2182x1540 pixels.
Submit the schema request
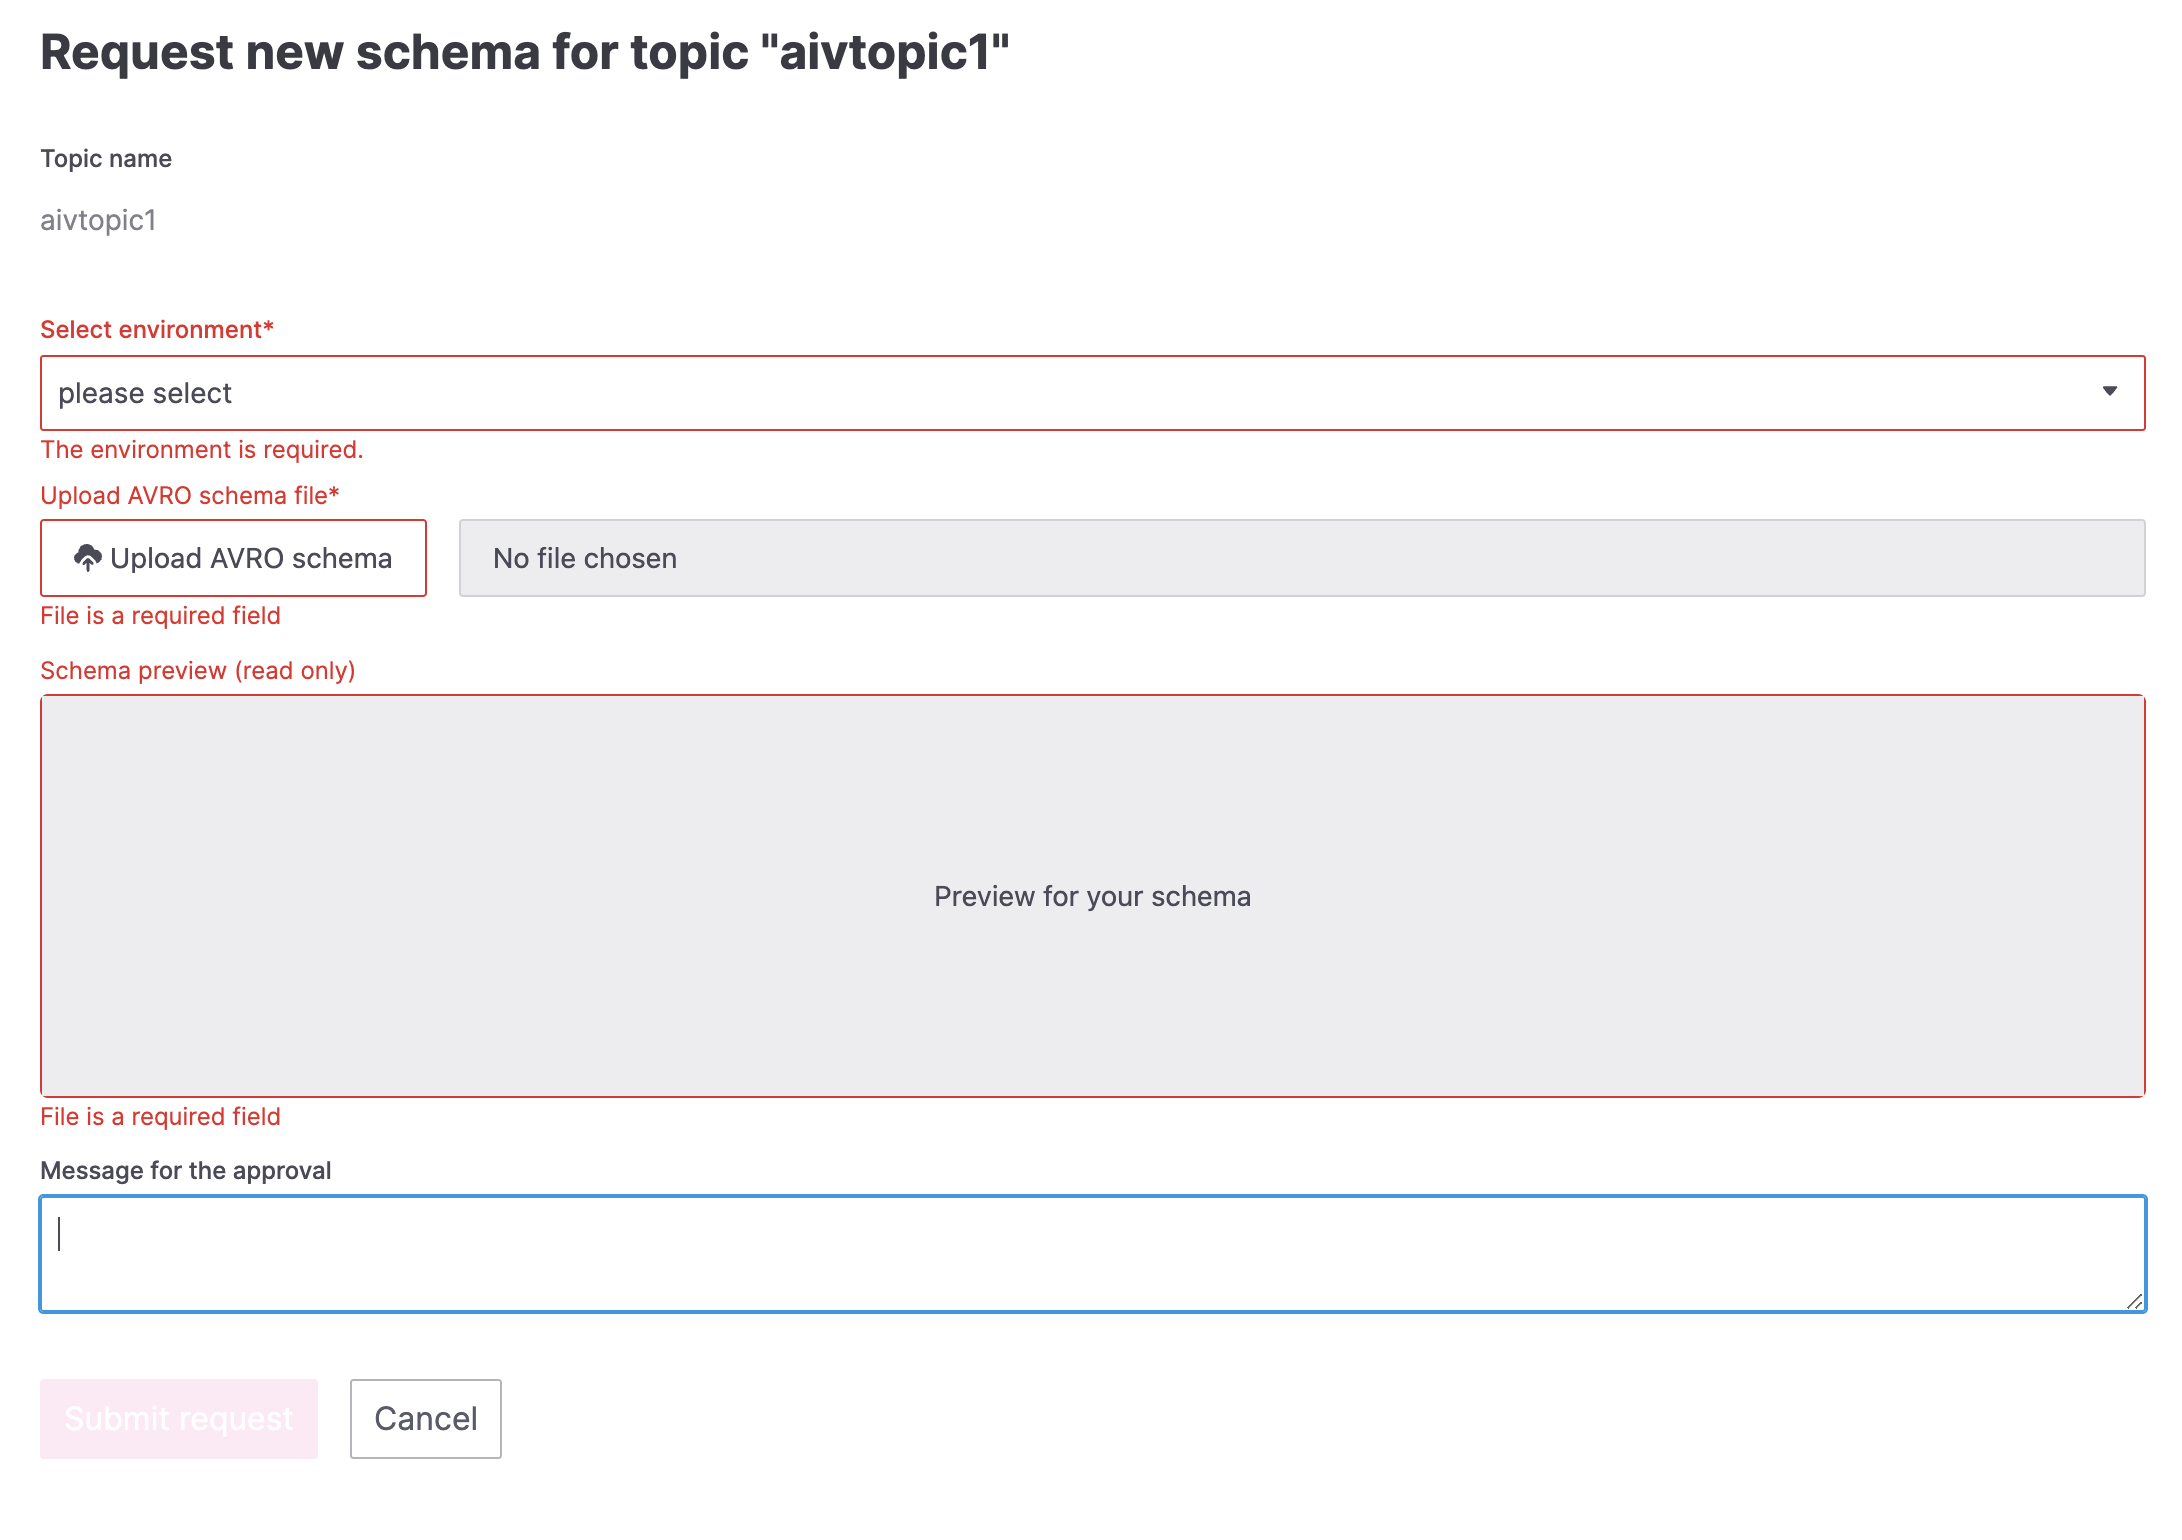[178, 1418]
